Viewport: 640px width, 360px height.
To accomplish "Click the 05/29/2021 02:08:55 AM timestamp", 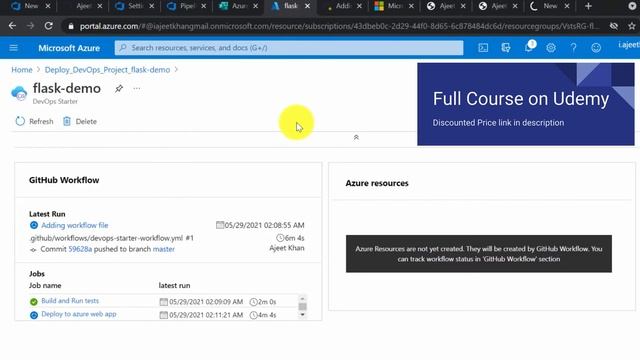I will point(264,225).
